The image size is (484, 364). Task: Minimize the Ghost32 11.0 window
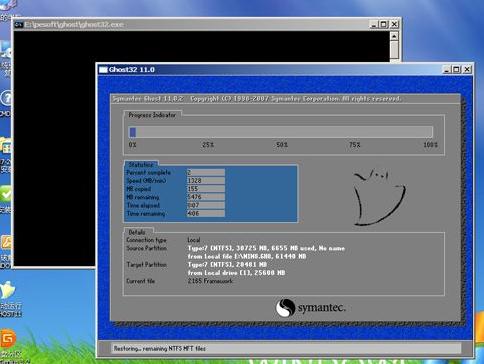[x=447, y=69]
